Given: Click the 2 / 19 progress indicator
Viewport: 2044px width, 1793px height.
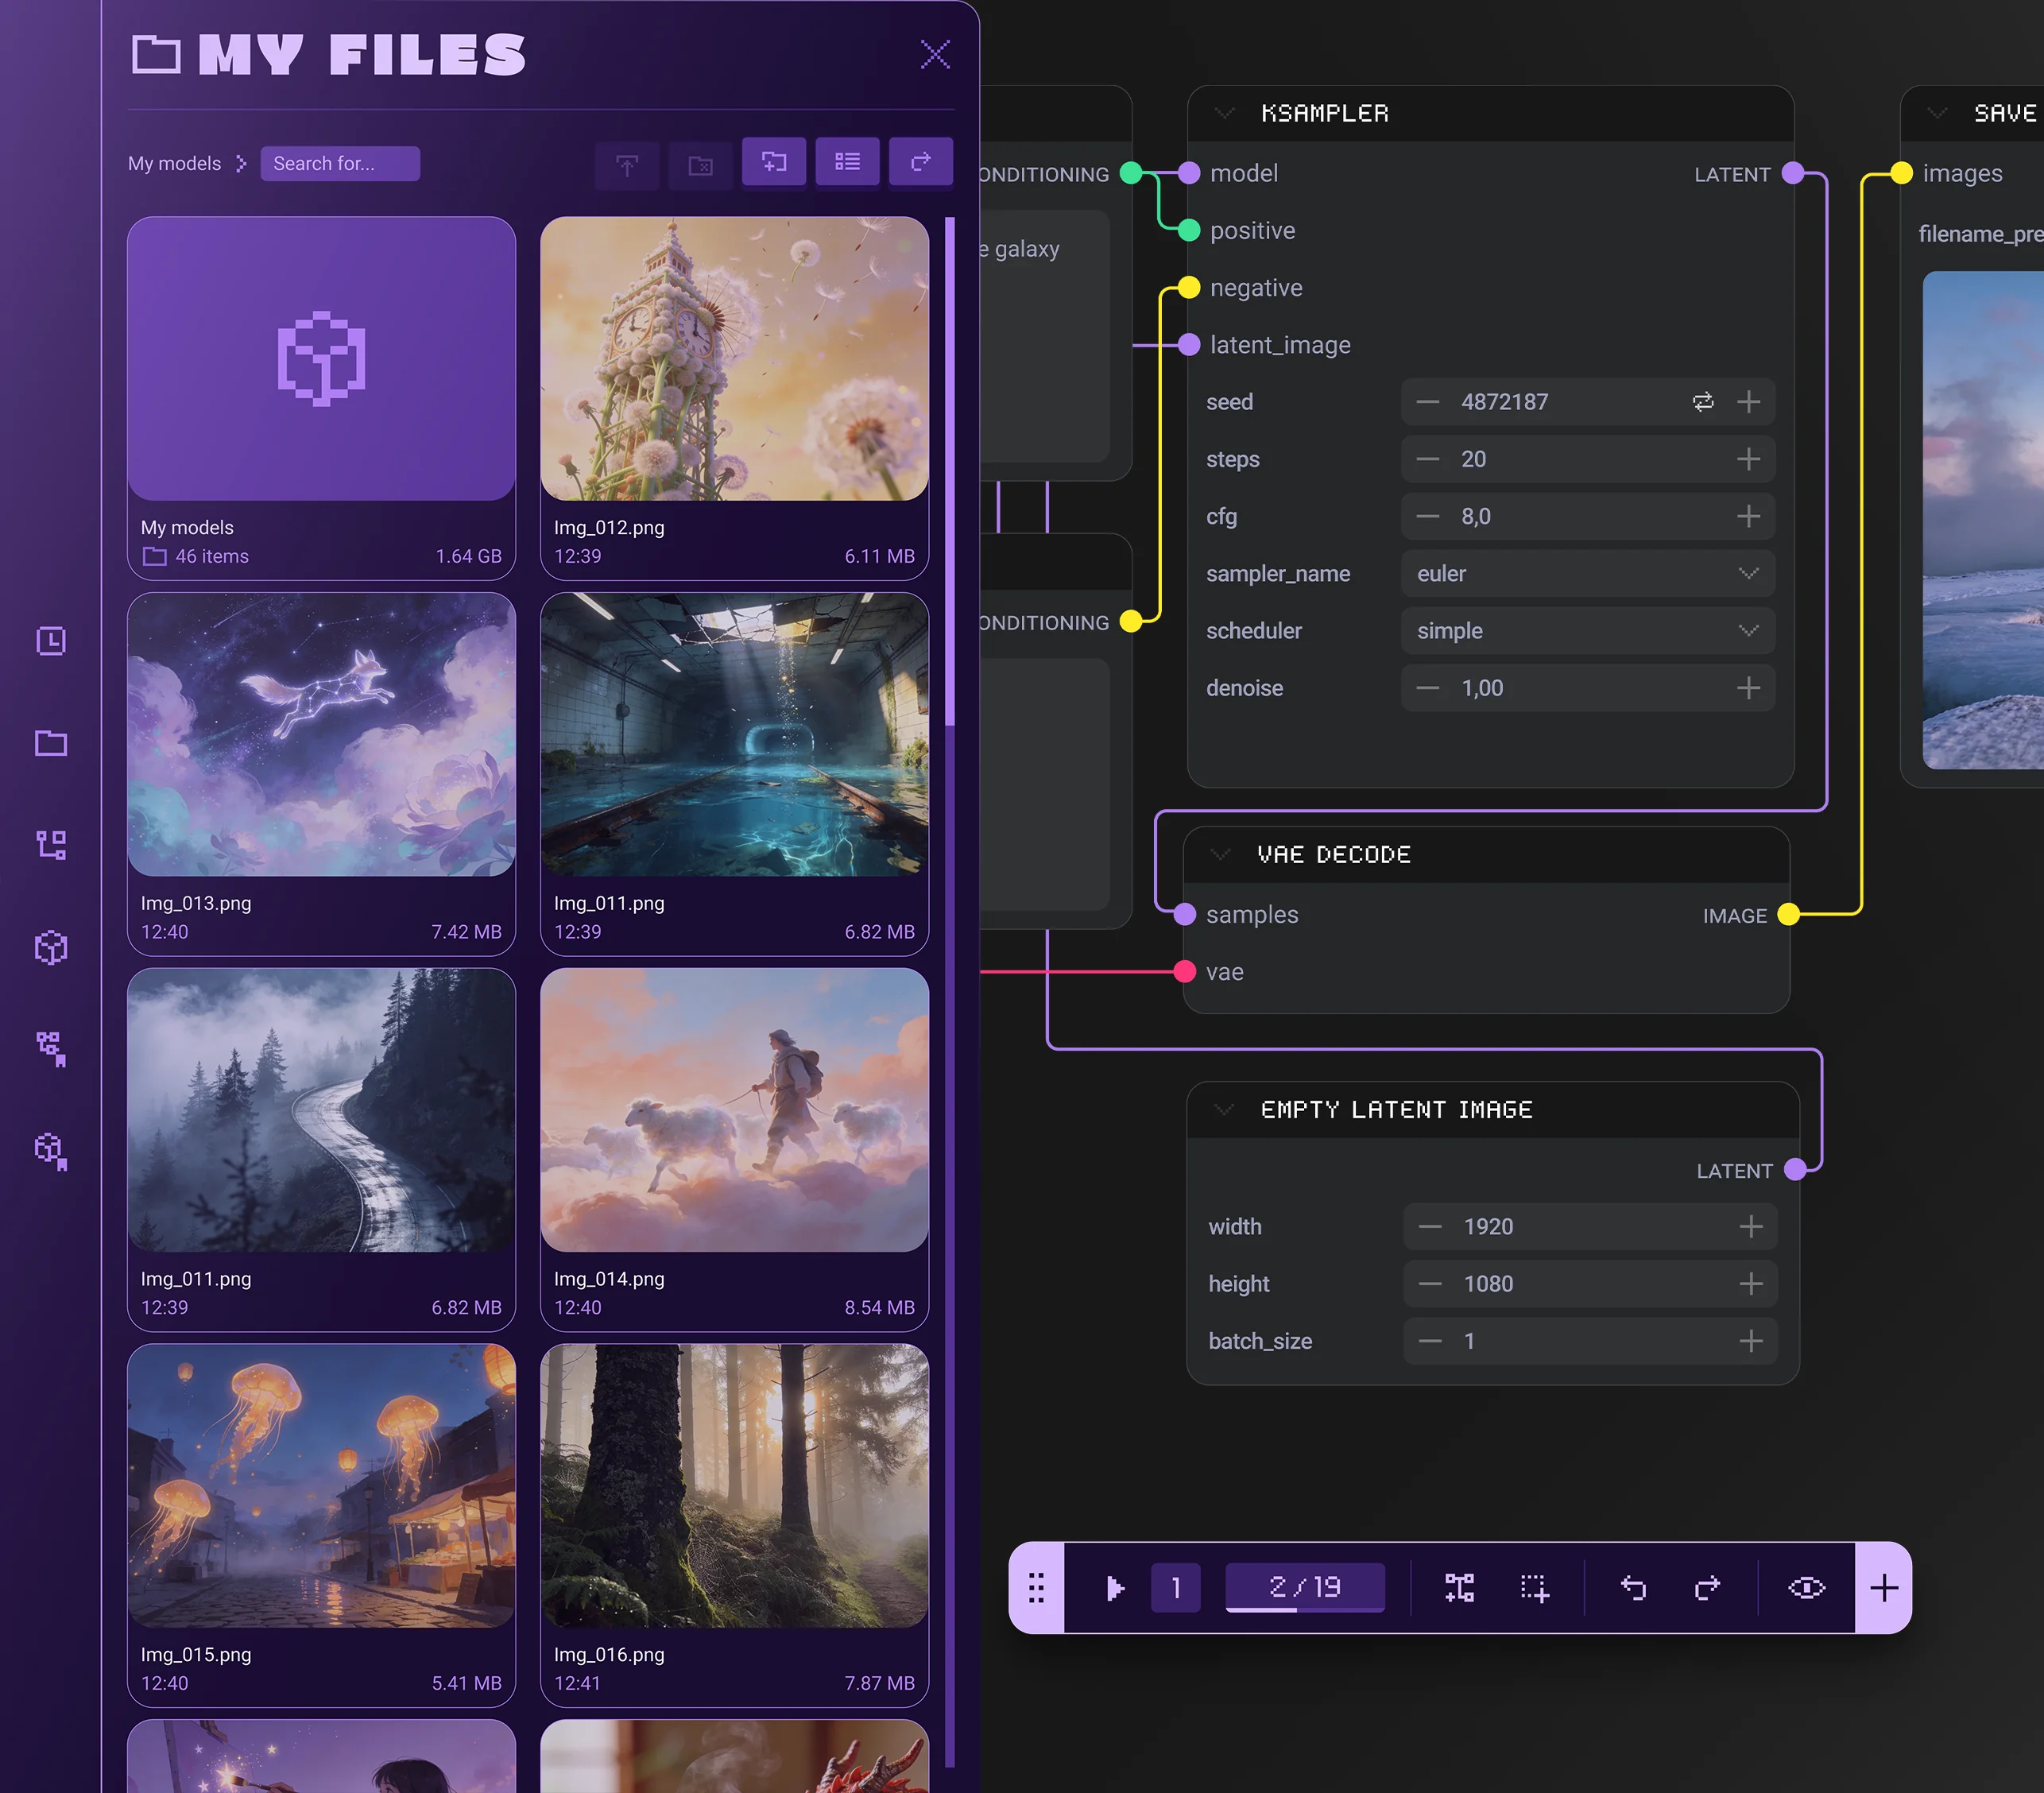Looking at the screenshot, I should (x=1304, y=1587).
